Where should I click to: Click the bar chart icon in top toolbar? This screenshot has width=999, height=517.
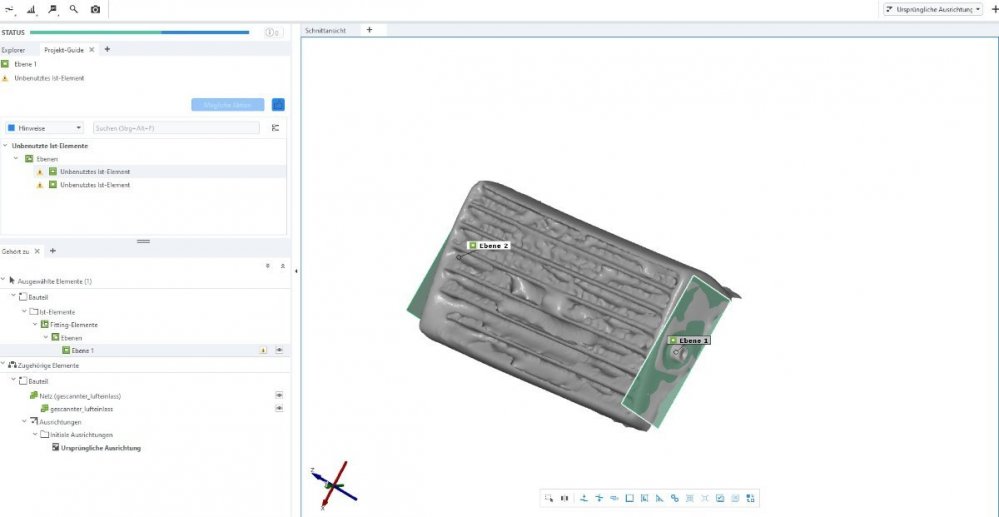coord(31,8)
